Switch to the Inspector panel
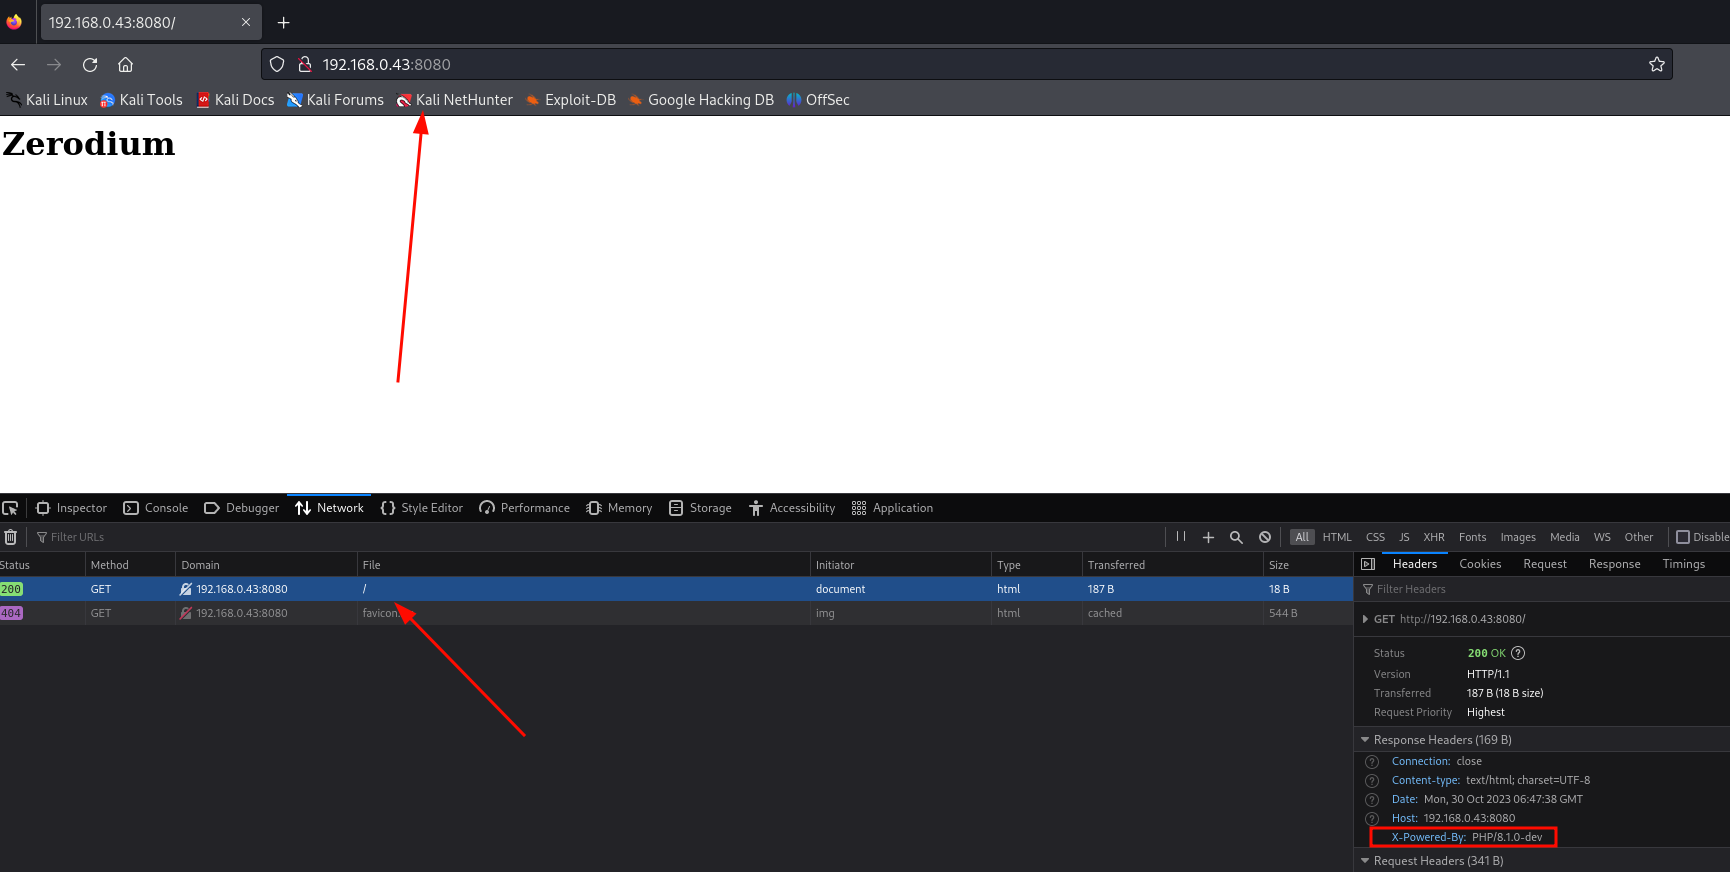 coord(71,508)
